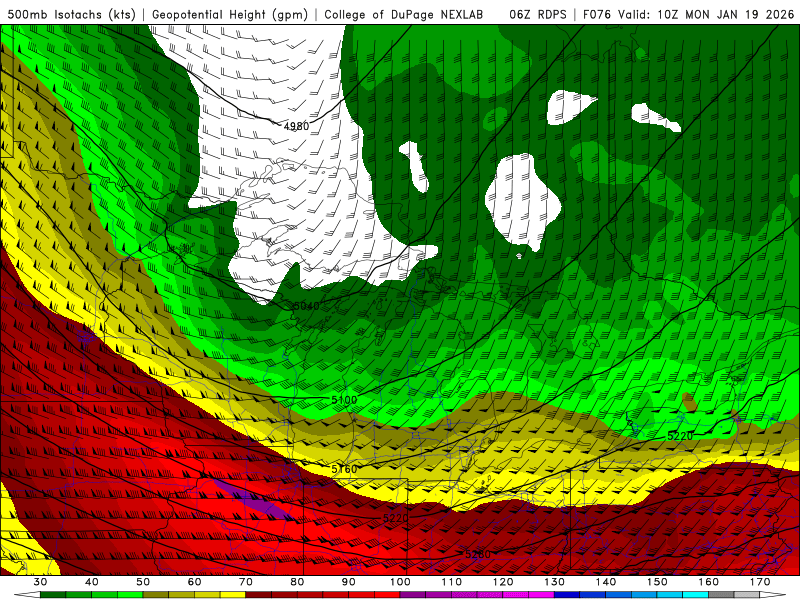Select the '06Z RDPS' model run label
This screenshot has width=800, height=600.
(x=538, y=14)
